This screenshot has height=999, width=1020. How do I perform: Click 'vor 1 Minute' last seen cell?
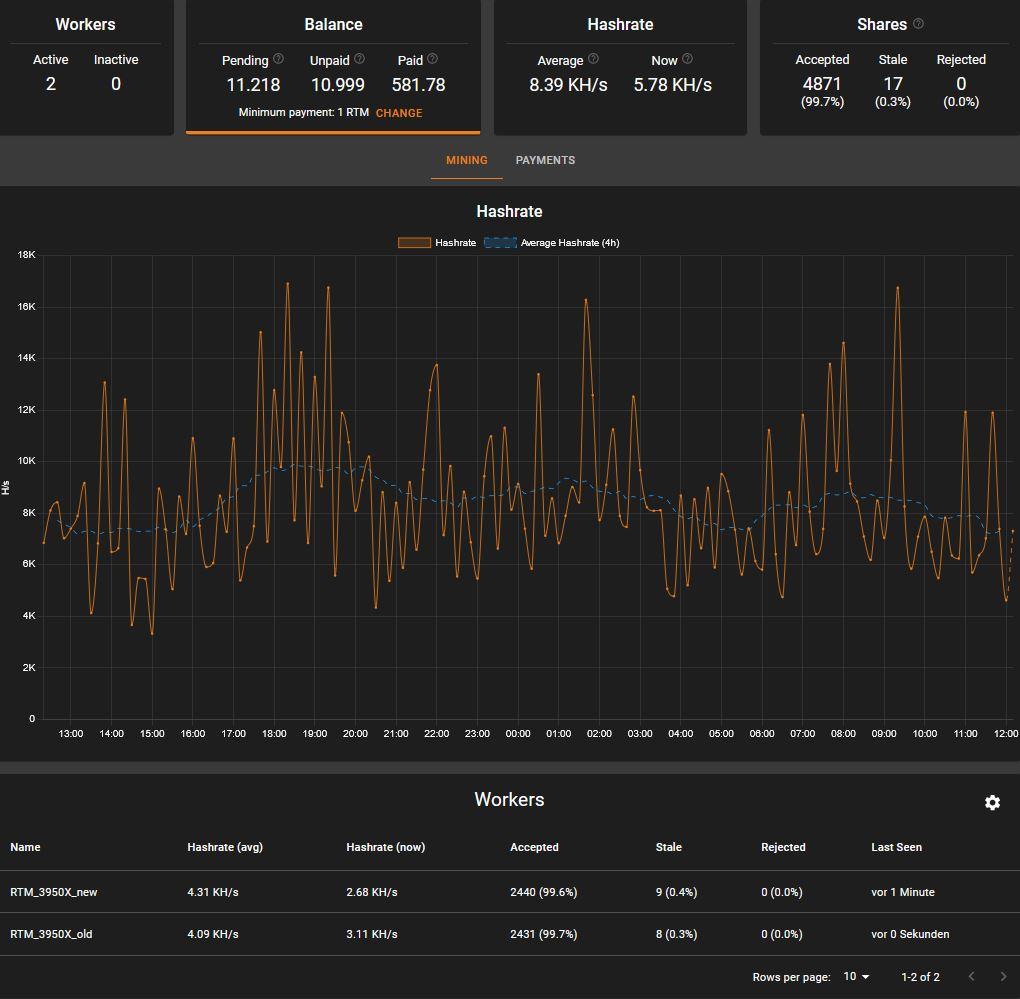(x=903, y=892)
